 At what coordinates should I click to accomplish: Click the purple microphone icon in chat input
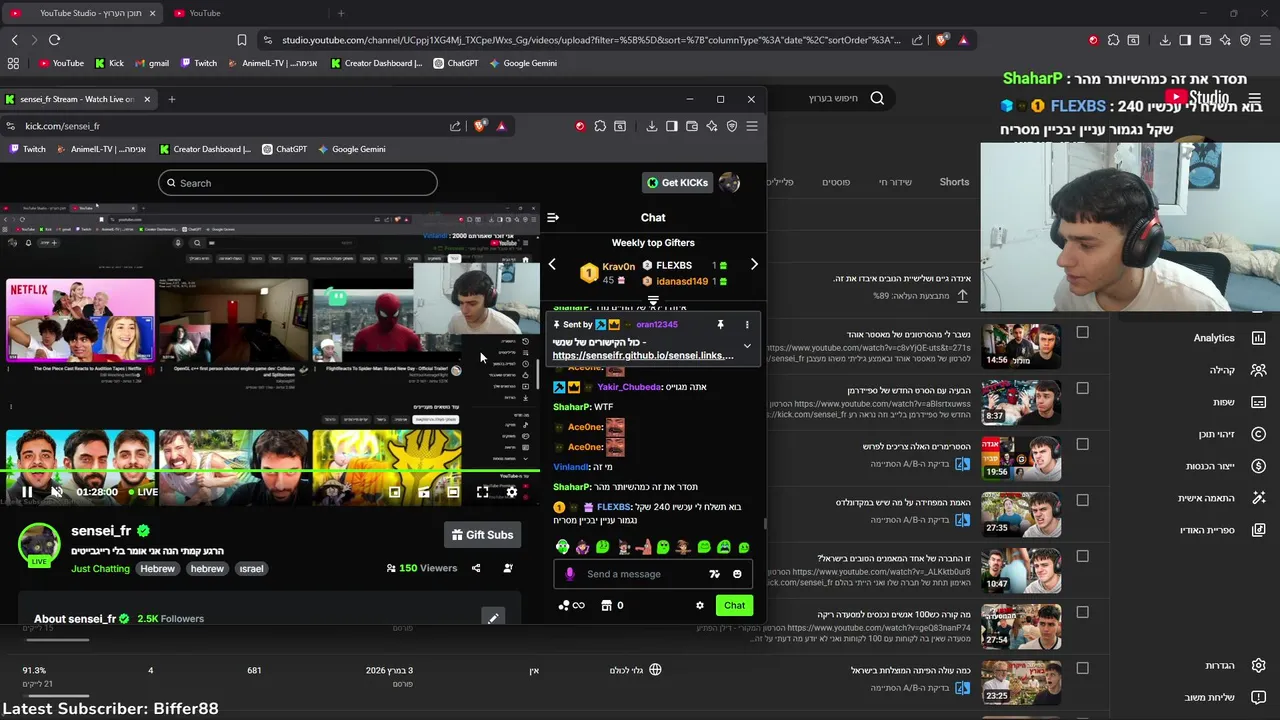coord(570,574)
